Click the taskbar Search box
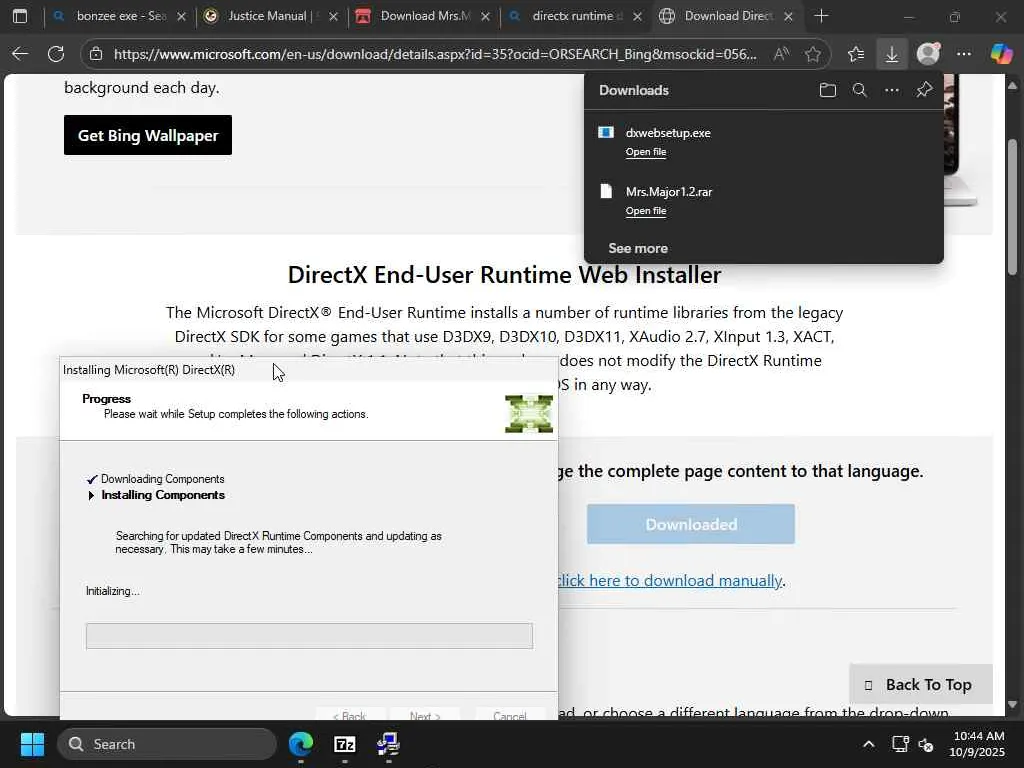The width and height of the screenshot is (1024, 768). coord(167,744)
